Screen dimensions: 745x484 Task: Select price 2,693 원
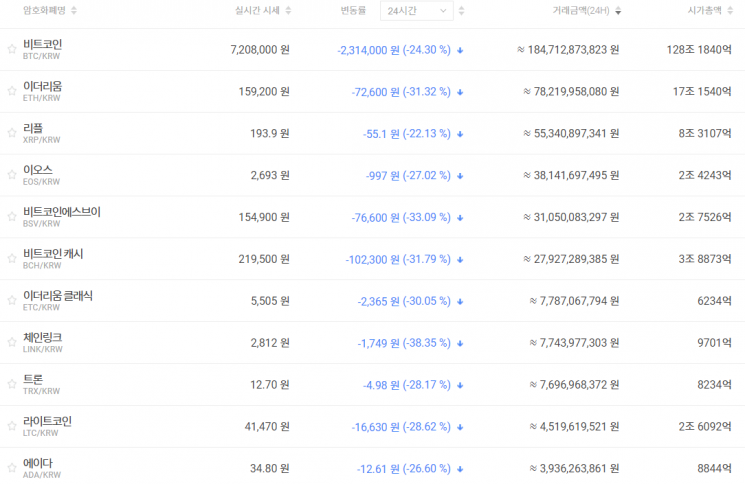coord(270,175)
